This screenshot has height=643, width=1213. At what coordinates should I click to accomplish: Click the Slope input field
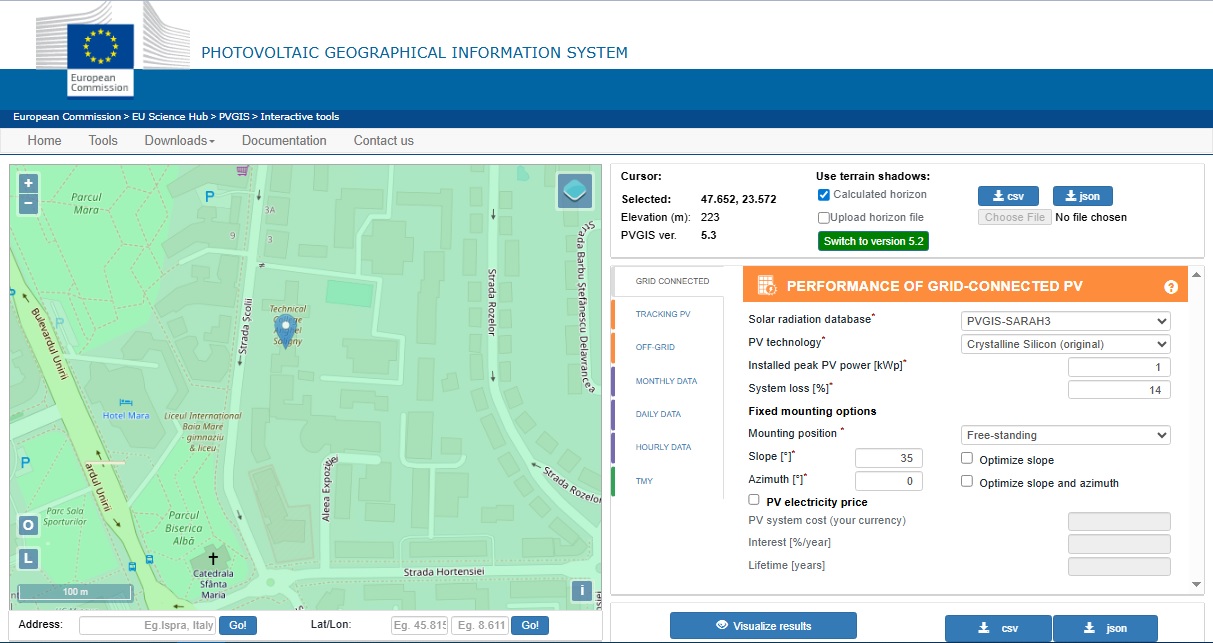[x=888, y=458]
